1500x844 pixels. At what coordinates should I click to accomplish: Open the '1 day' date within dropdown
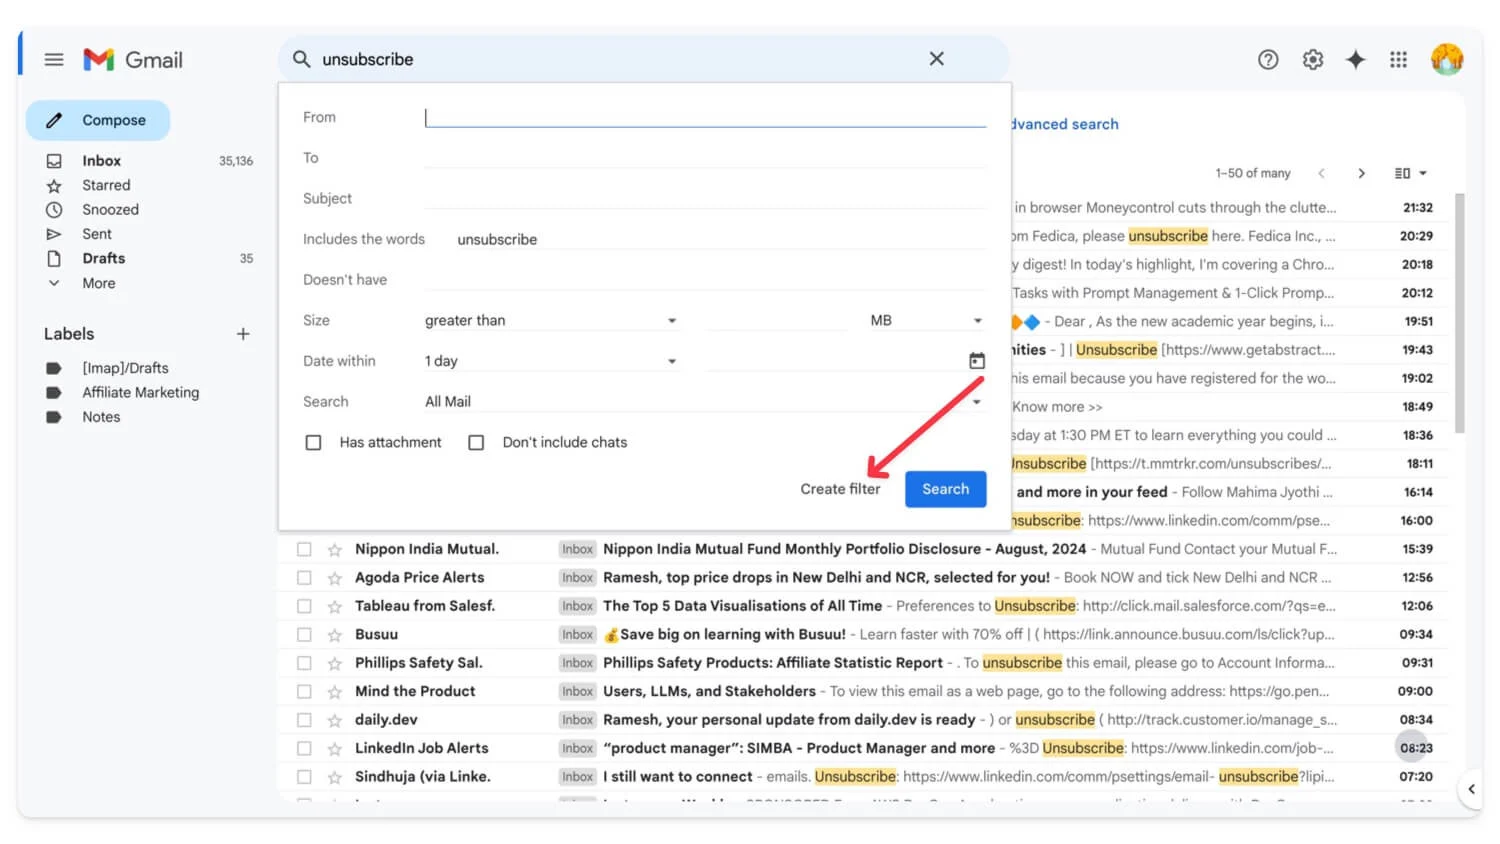[550, 361]
